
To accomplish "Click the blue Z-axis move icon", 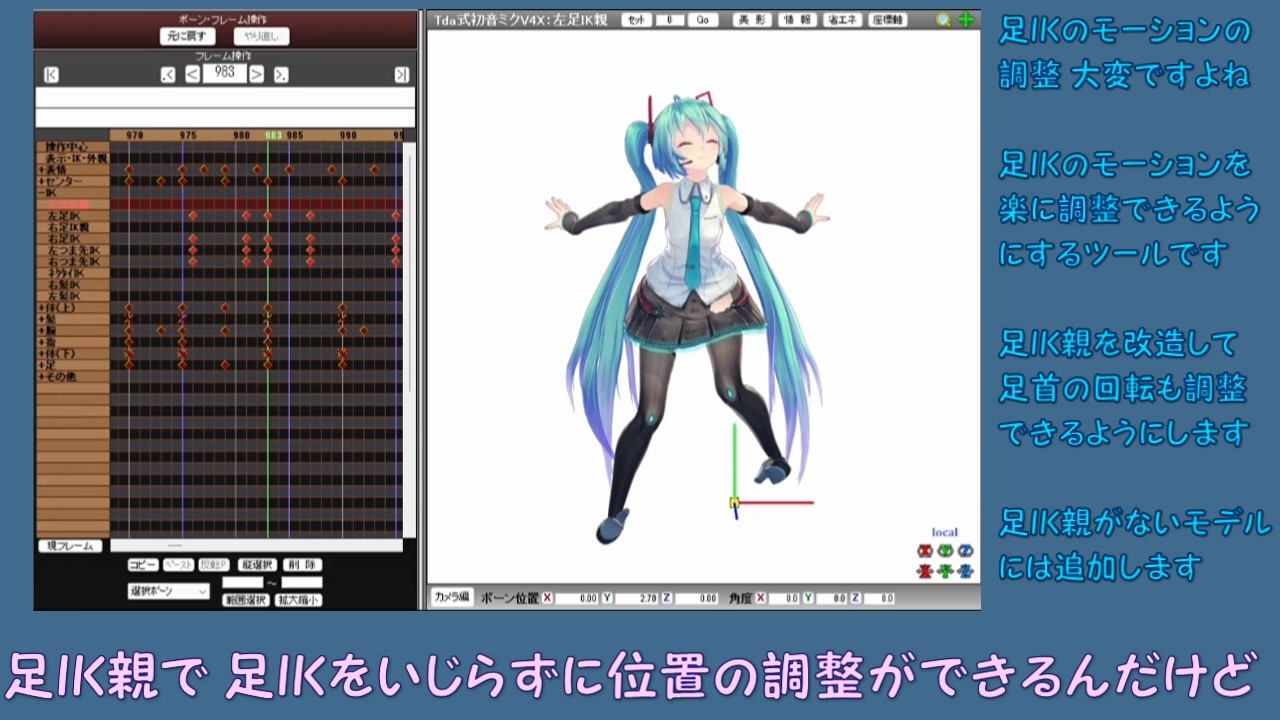I will coord(965,572).
